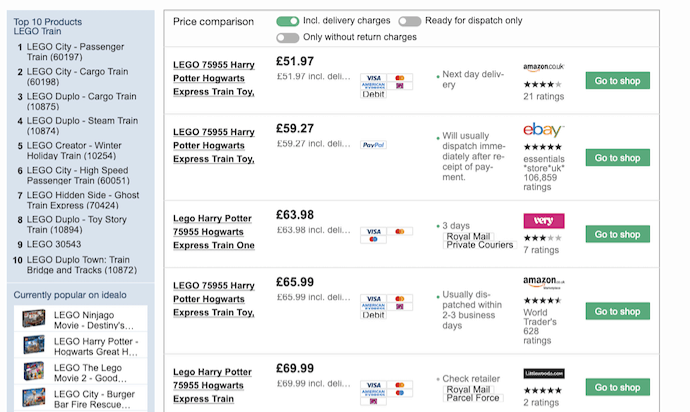690x412 pixels.
Task: Toggle the Incl. delivery charges switch
Action: (x=287, y=21)
